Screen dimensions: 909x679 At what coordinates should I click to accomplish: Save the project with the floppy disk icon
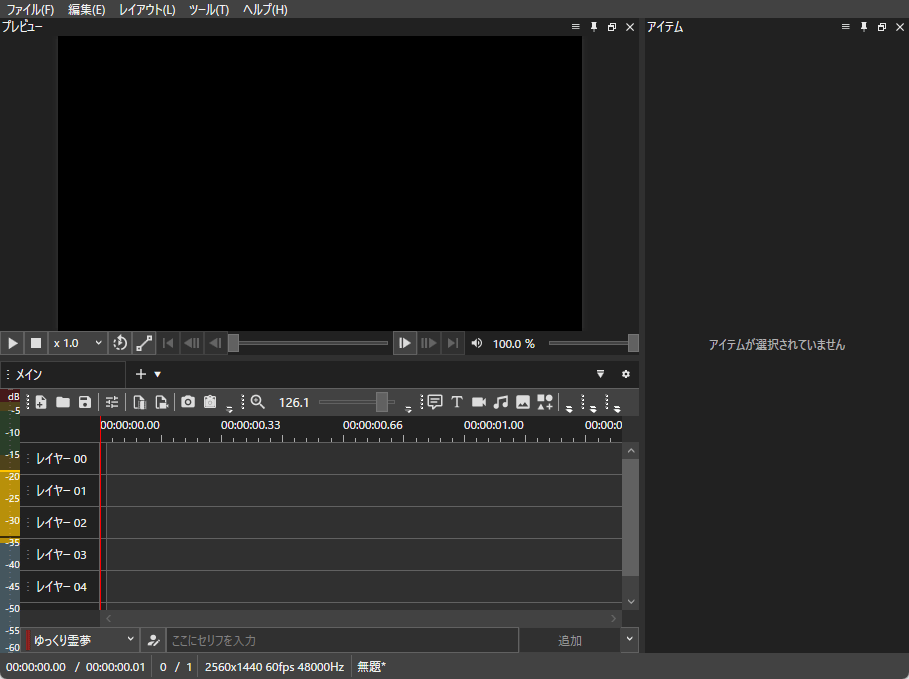tap(85, 402)
